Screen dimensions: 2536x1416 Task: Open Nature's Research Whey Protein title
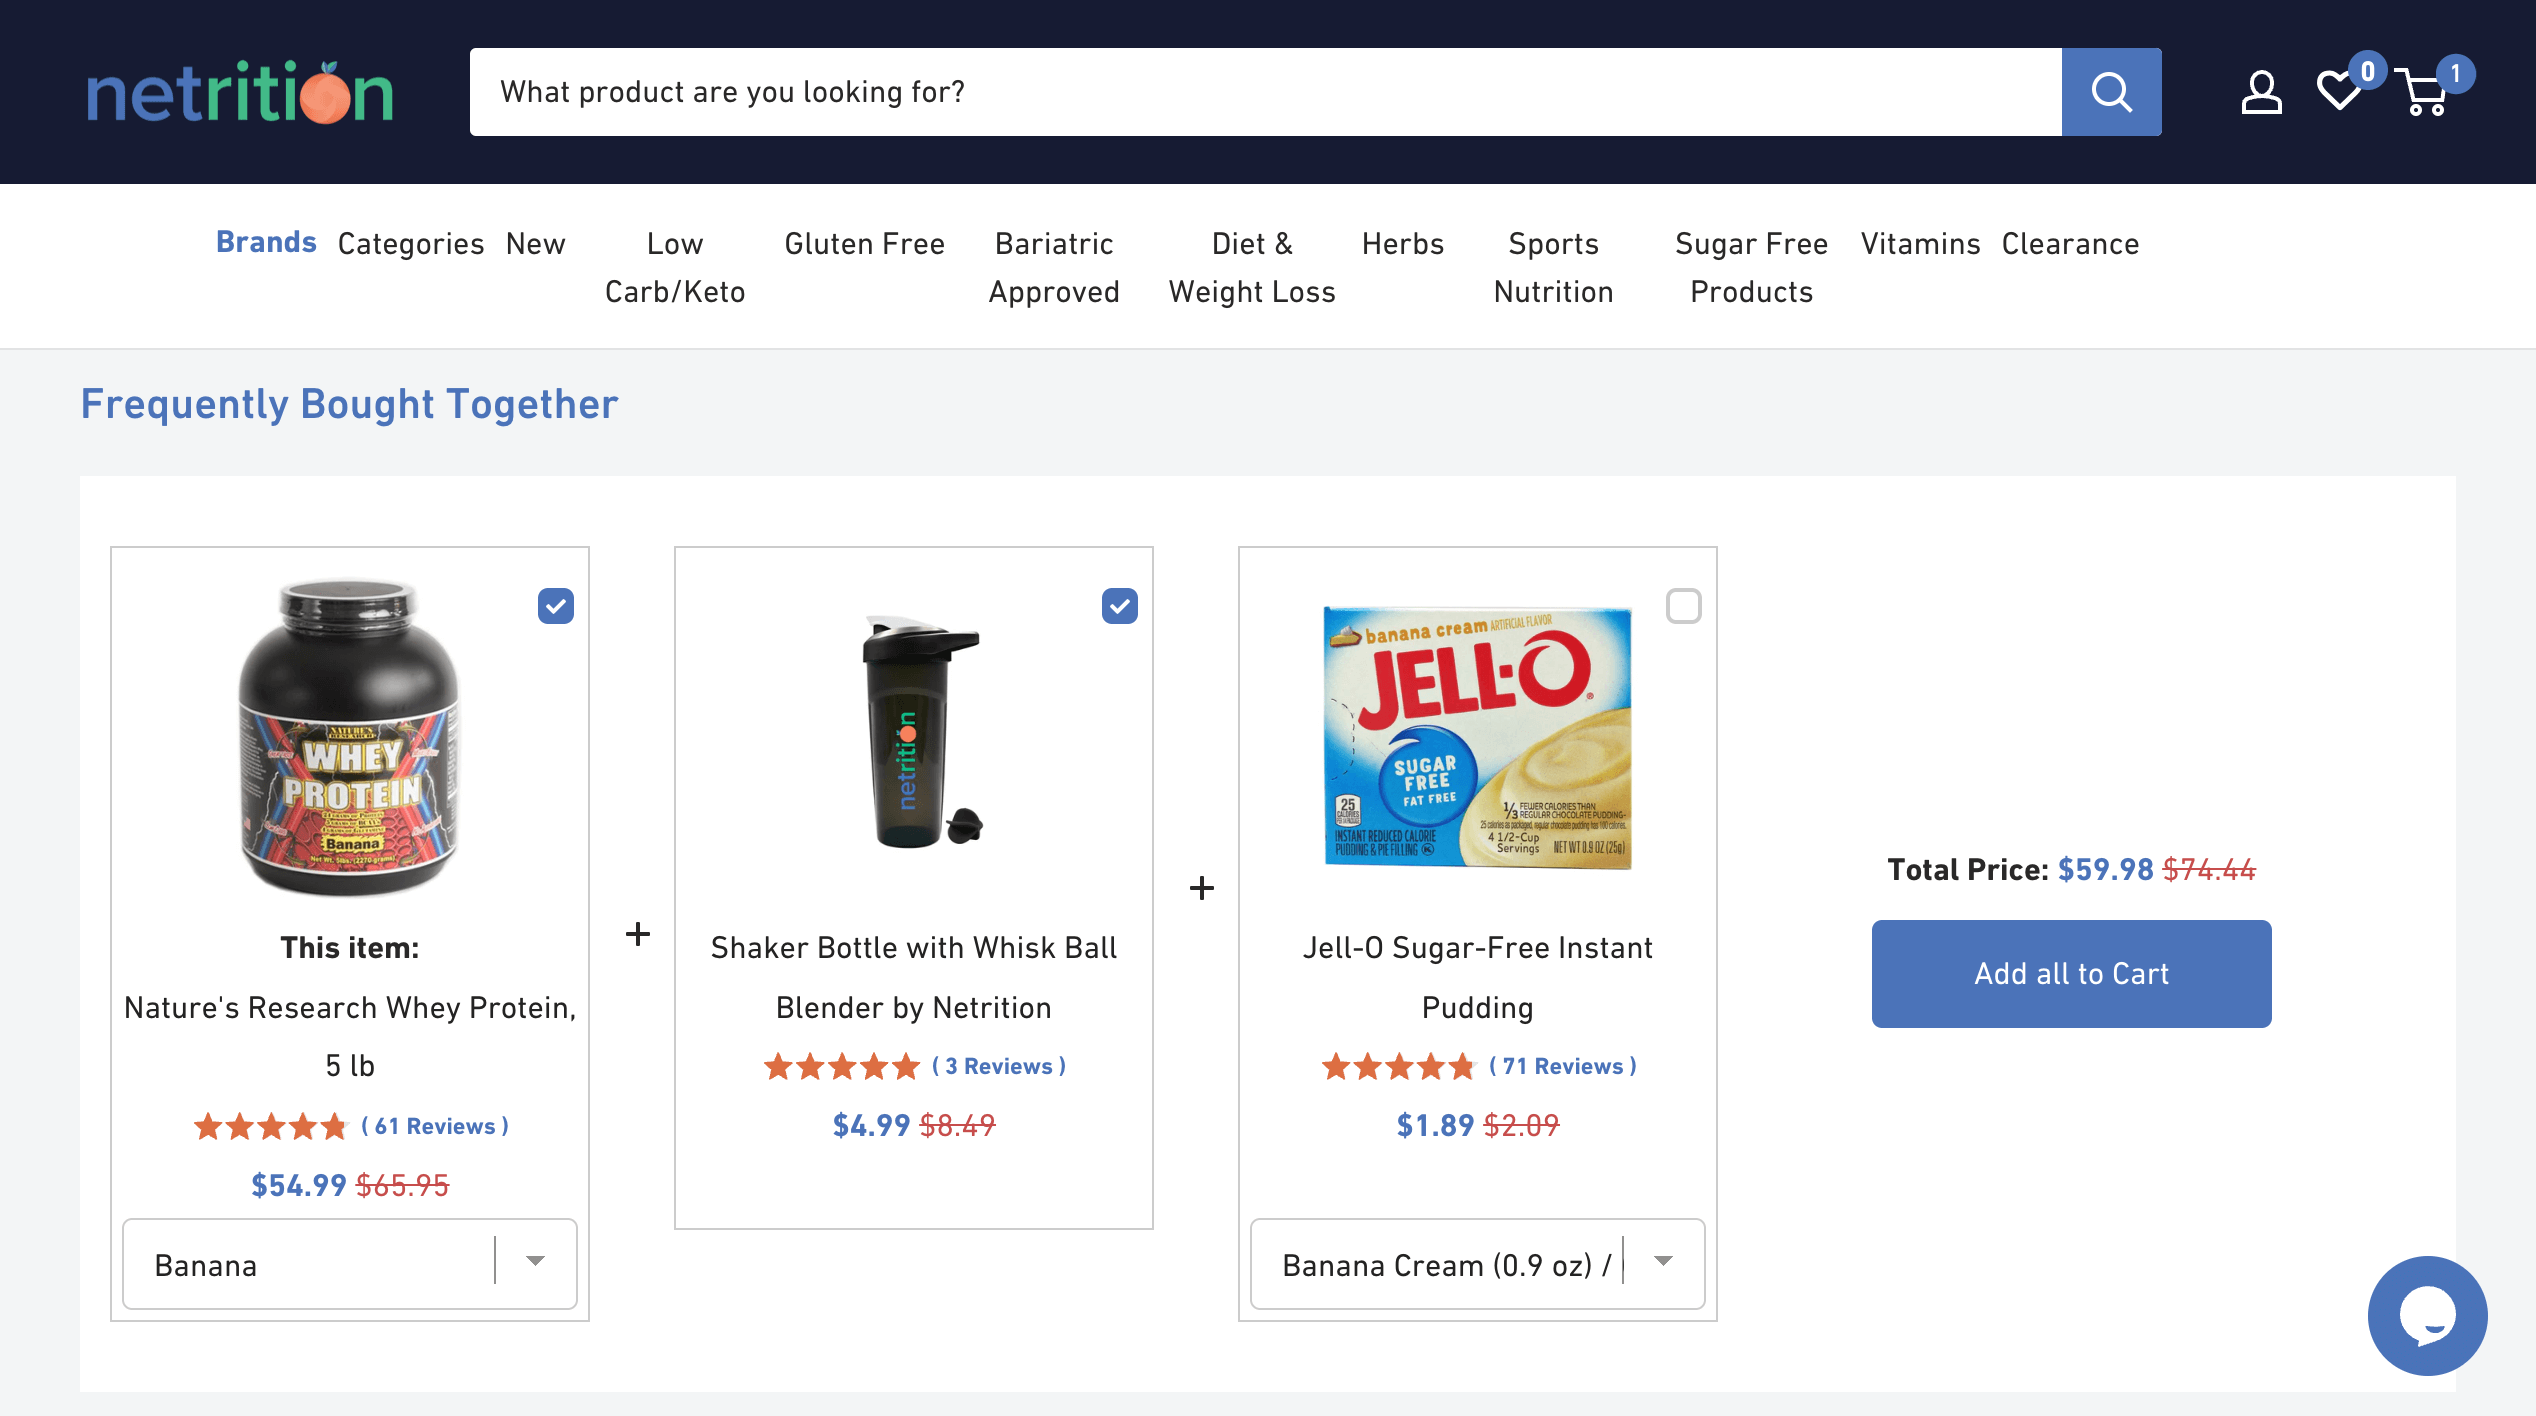pos(350,1036)
